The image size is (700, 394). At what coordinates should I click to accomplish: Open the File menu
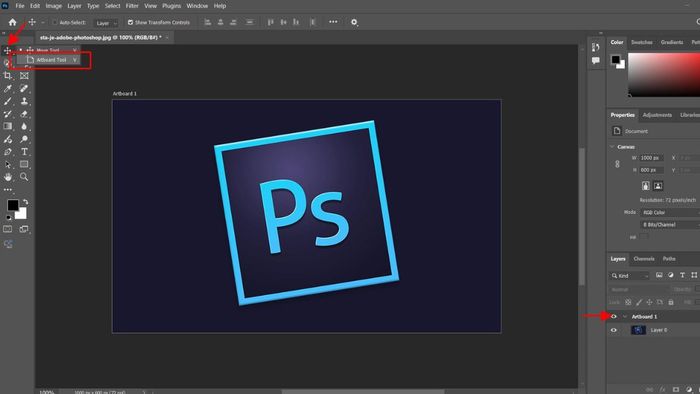click(x=20, y=6)
